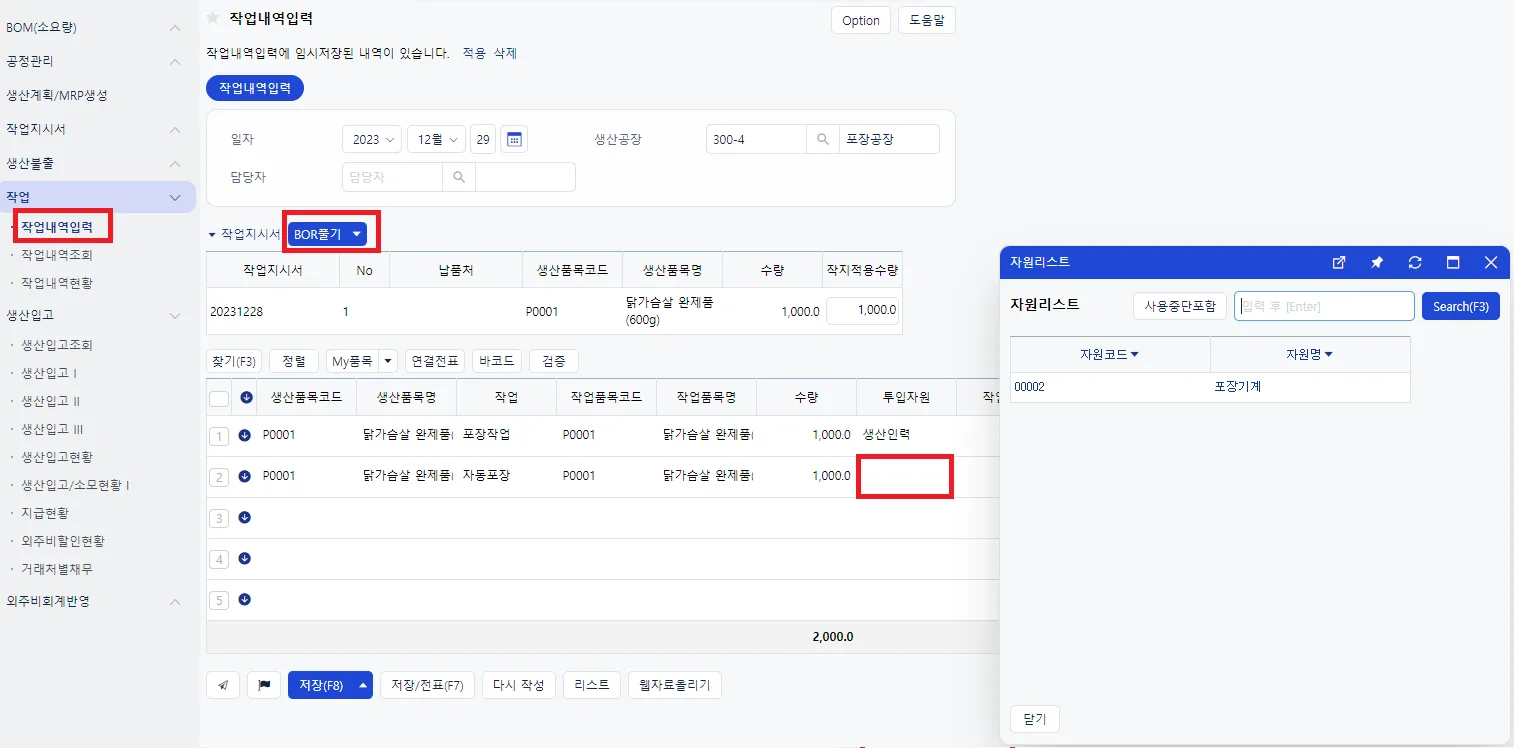Click the down-arrow icon in row 2
The image size is (1514, 748).
click(x=245, y=476)
